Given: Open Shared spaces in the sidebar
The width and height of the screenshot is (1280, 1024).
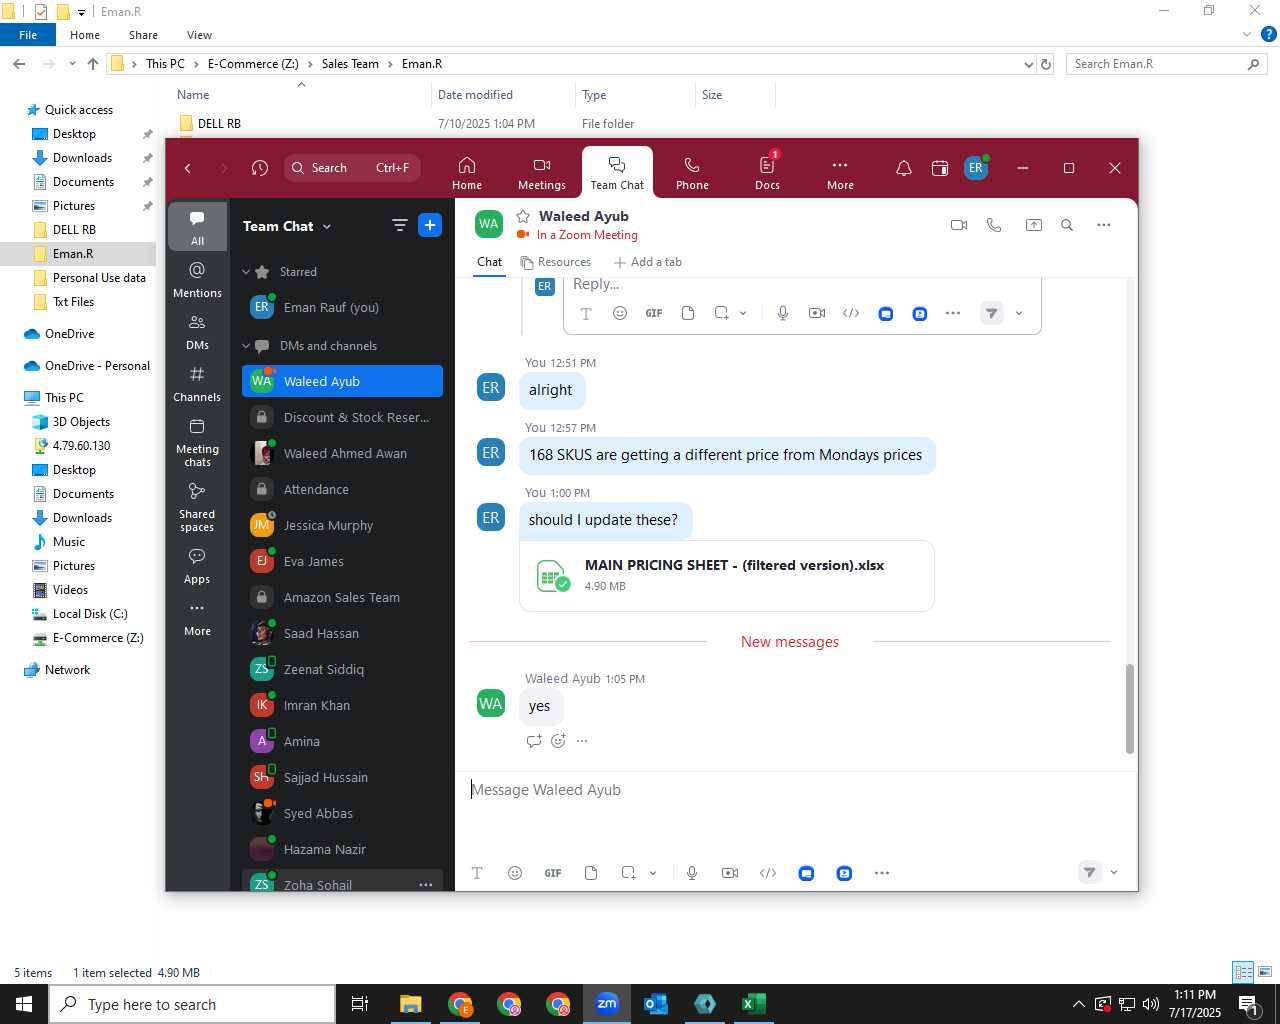Looking at the screenshot, I should 197,507.
